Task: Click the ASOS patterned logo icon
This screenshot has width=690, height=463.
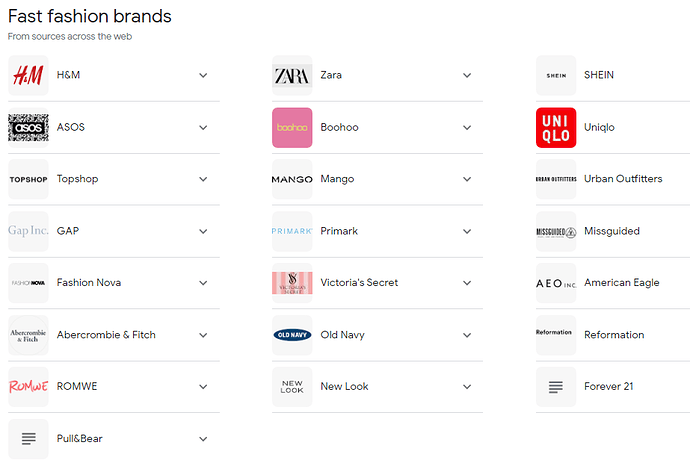Action: pos(28,127)
